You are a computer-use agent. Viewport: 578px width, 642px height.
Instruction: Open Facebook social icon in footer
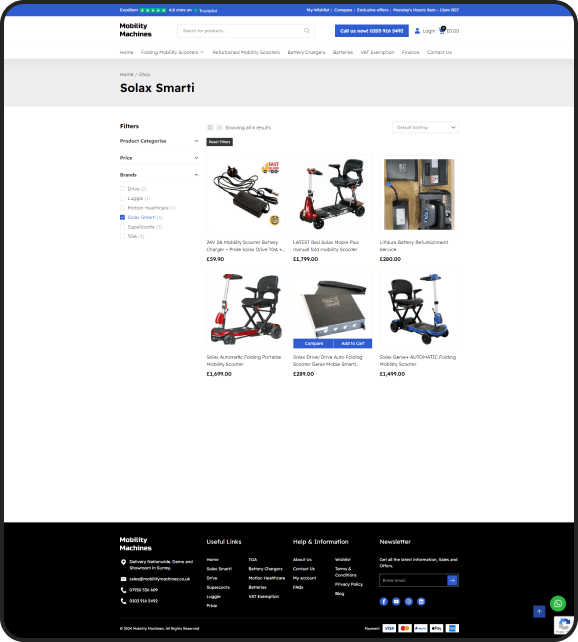tap(384, 601)
